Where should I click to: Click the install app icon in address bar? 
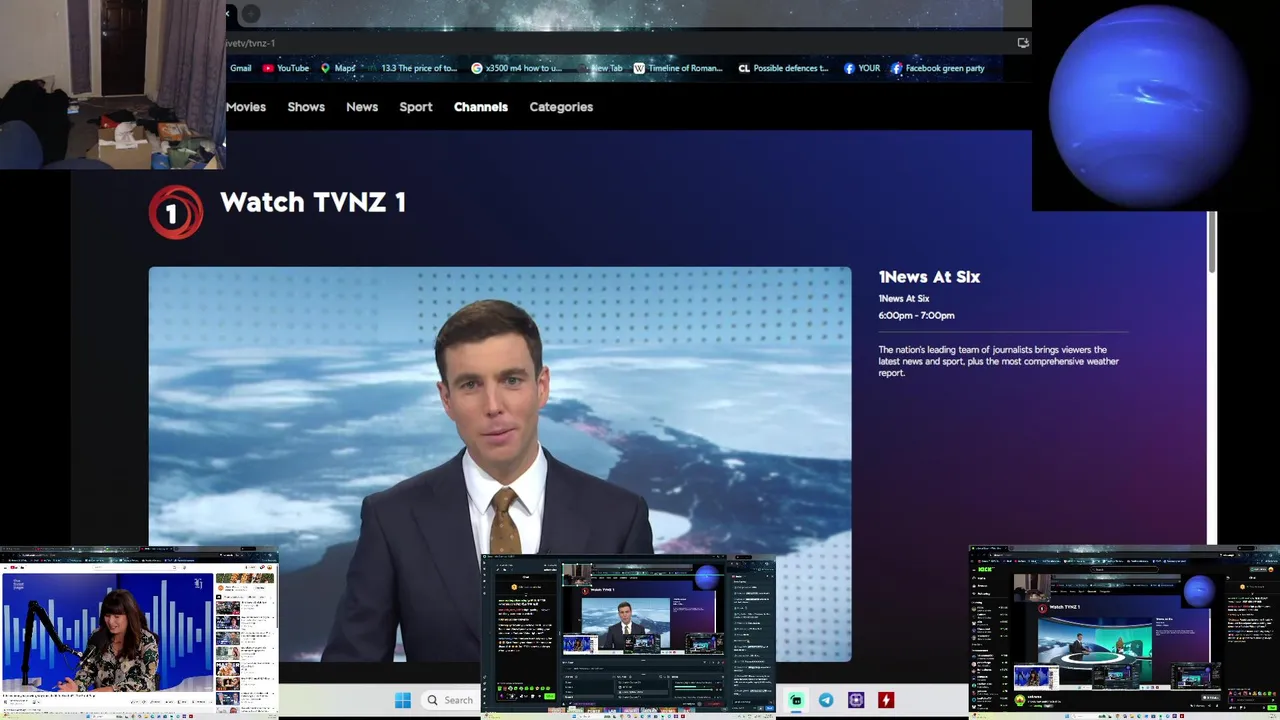pos(1023,43)
